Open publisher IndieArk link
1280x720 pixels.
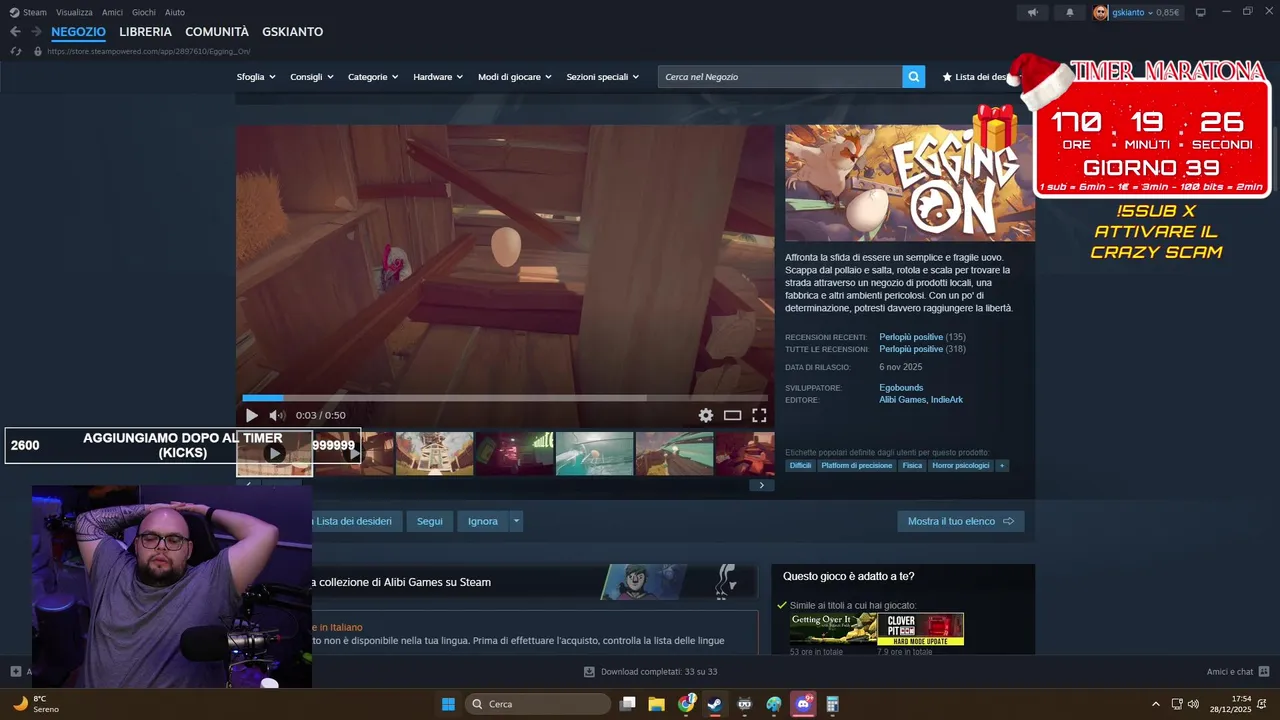tap(947, 400)
